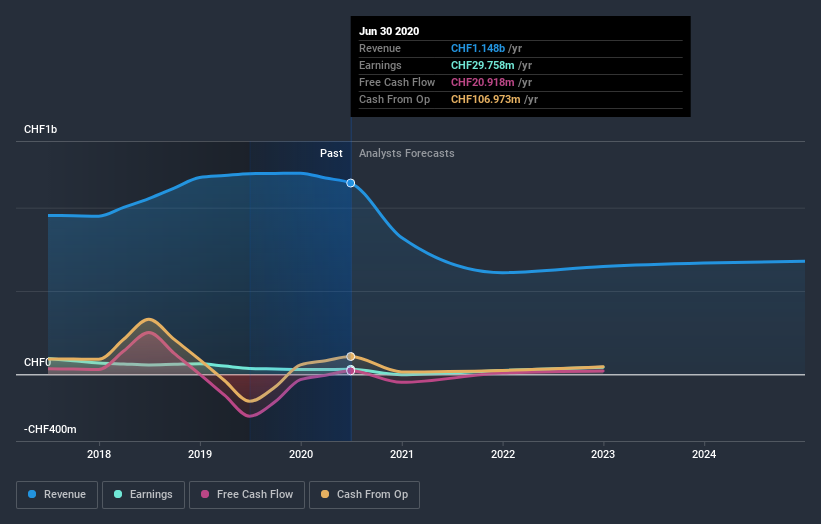Screen dimensions: 821x524
Task: Click the Jun 30 2020 tooltip date
Action: [x=389, y=31]
